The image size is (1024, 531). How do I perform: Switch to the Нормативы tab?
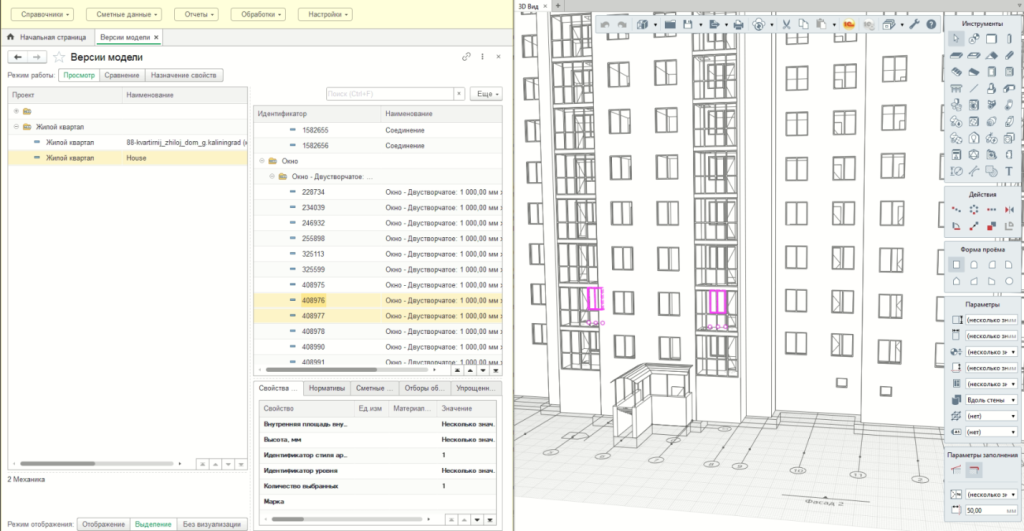(327, 387)
